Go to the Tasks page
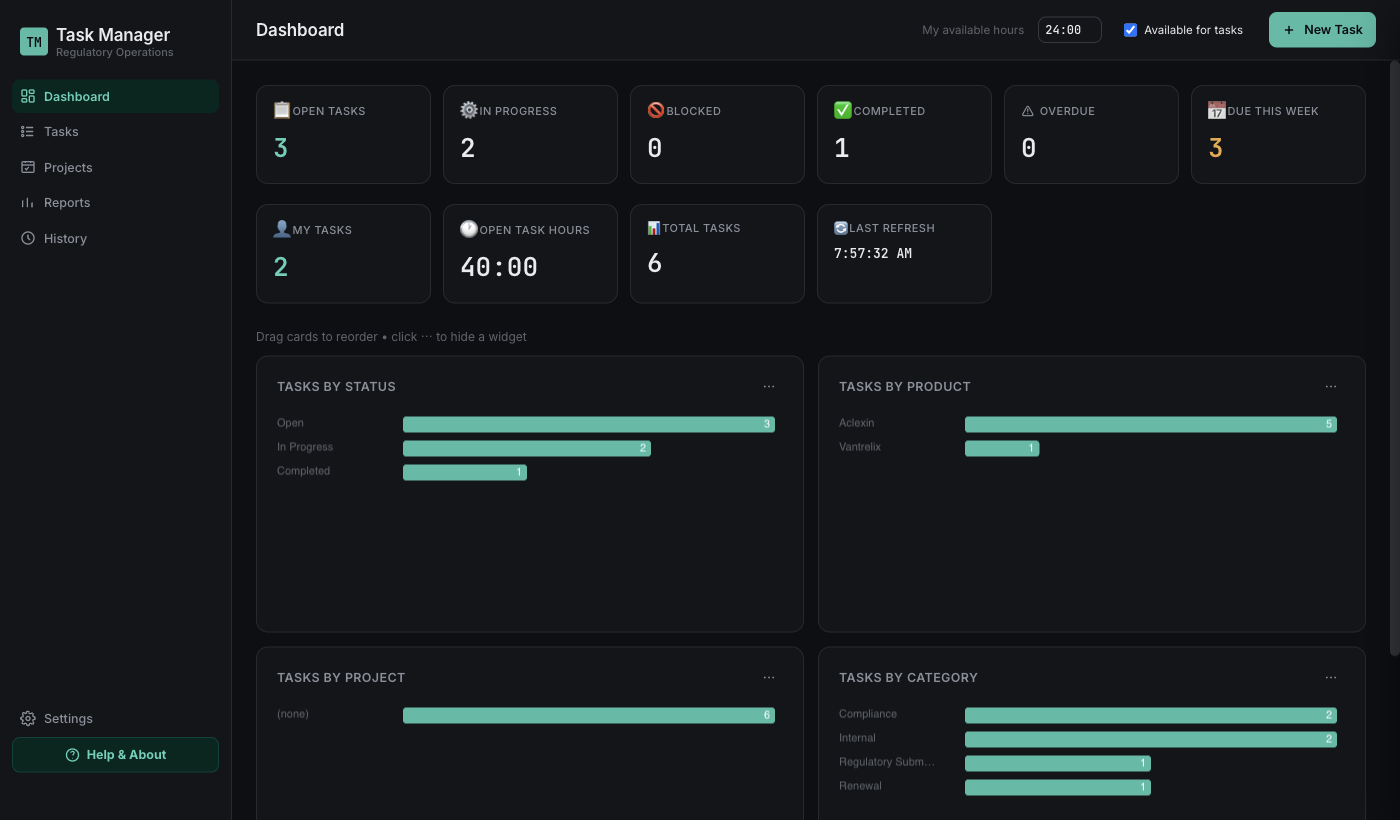 point(115,131)
